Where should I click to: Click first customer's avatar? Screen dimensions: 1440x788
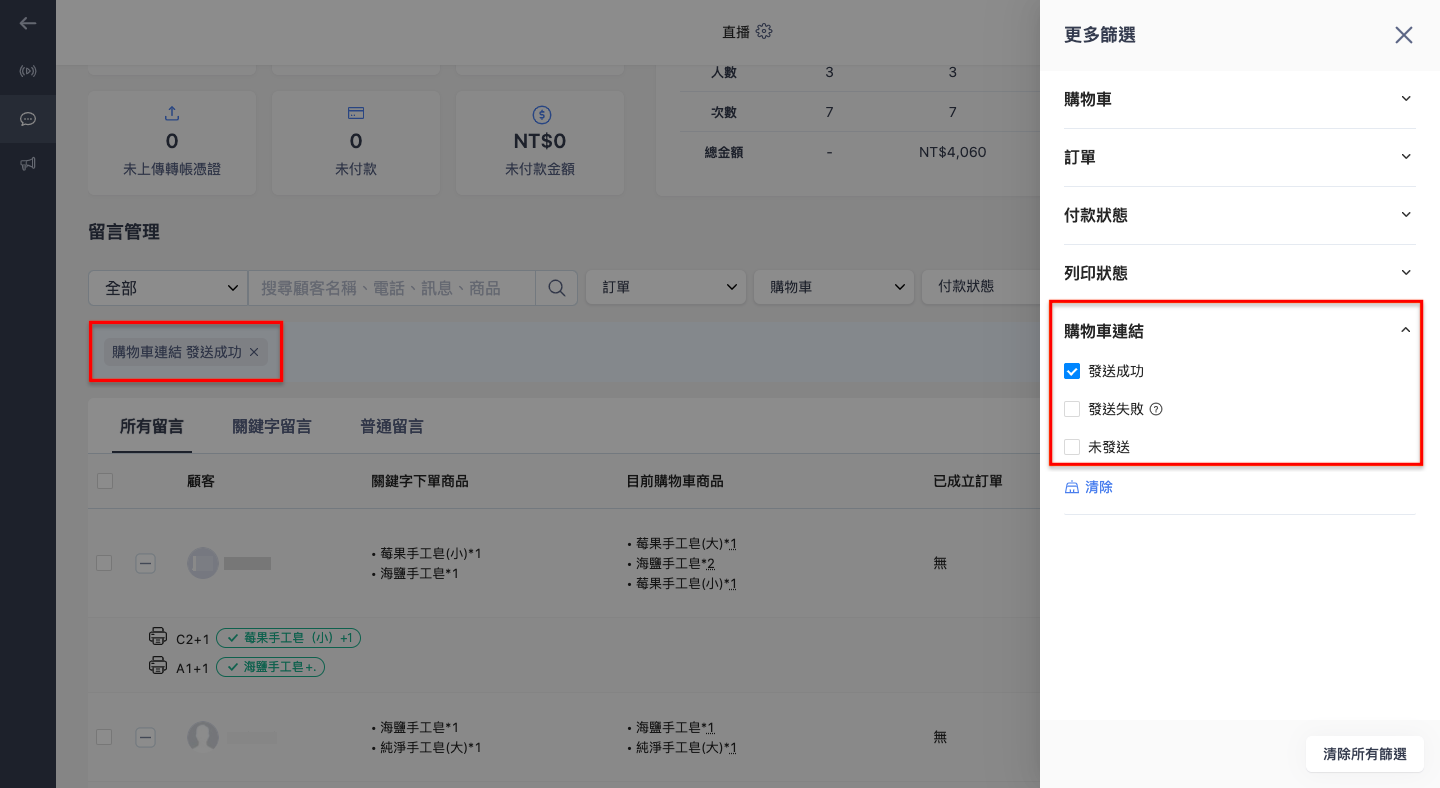point(203,563)
